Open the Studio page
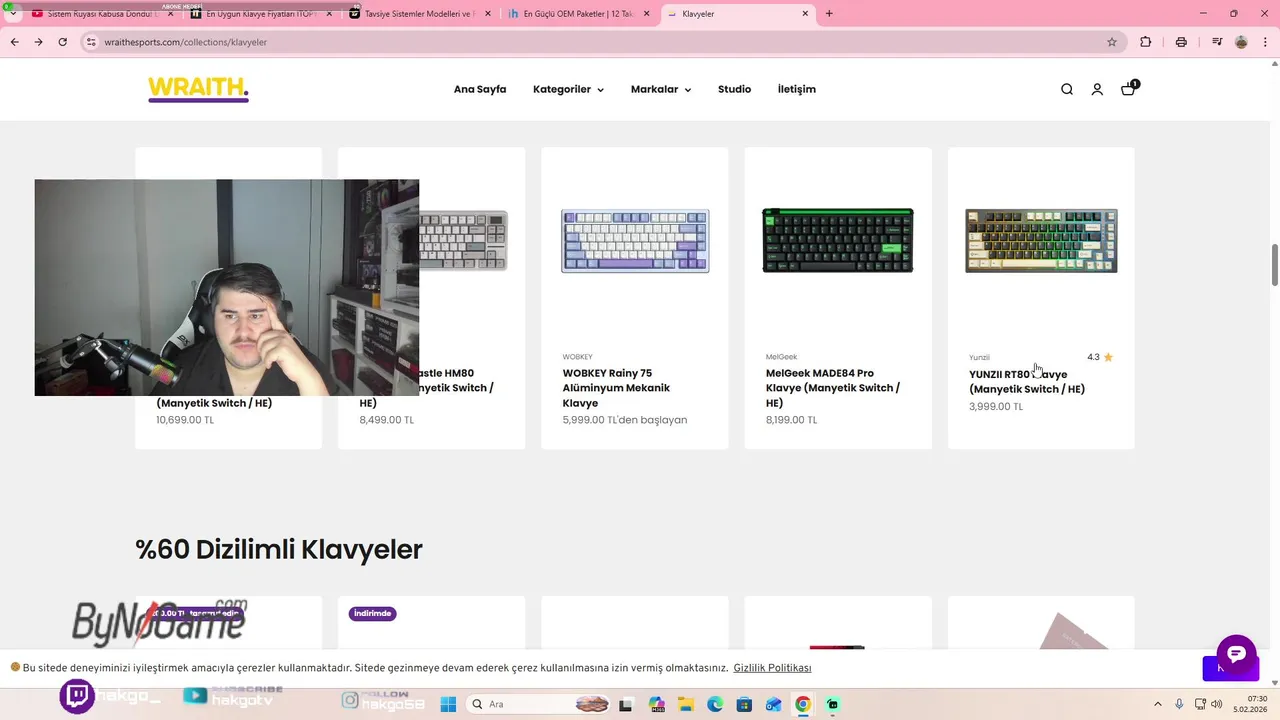Viewport: 1280px width, 720px height. [x=734, y=89]
